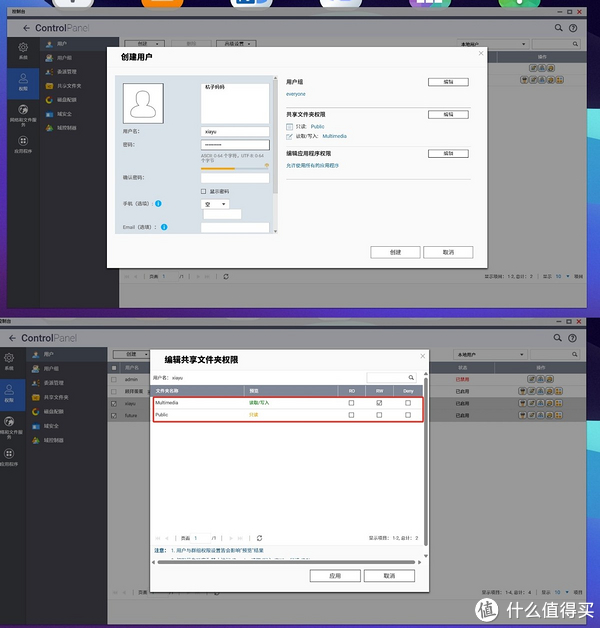Click the info icon next to 手机 (选填)
Image resolution: width=600 pixels, height=628 pixels.
coord(159,203)
